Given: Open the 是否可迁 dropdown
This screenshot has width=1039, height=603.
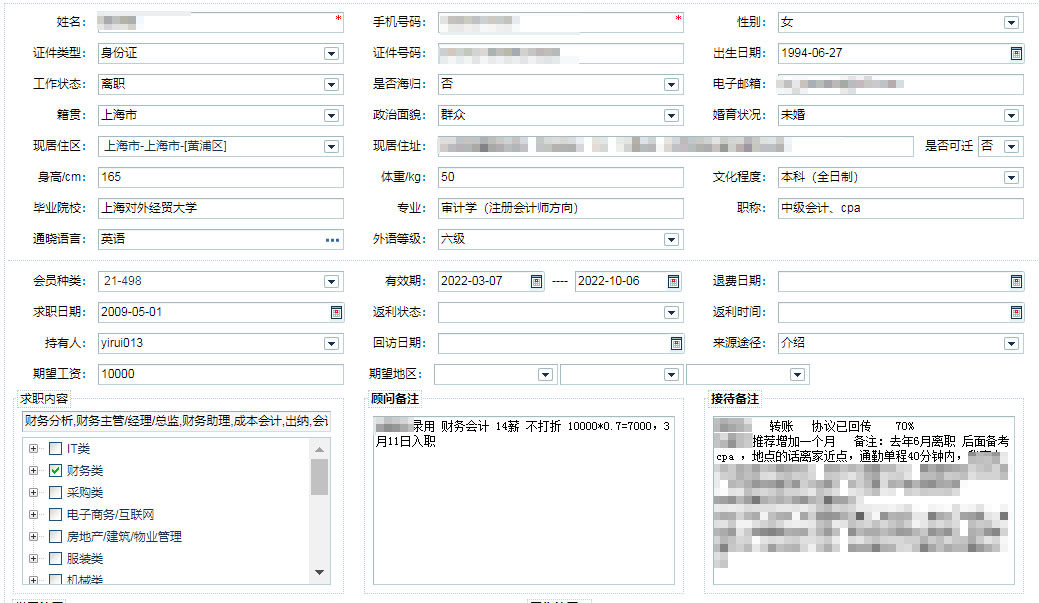Looking at the screenshot, I should pos(1011,146).
